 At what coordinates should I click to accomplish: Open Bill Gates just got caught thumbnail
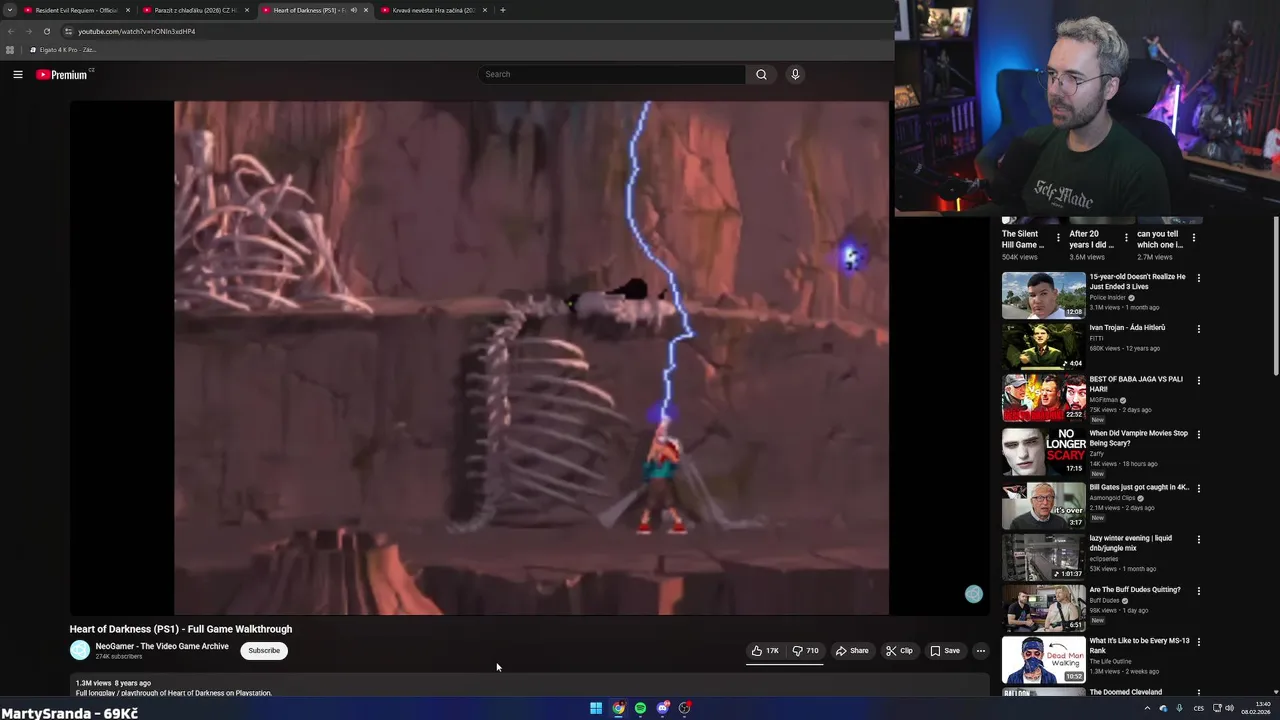pyautogui.click(x=1044, y=505)
